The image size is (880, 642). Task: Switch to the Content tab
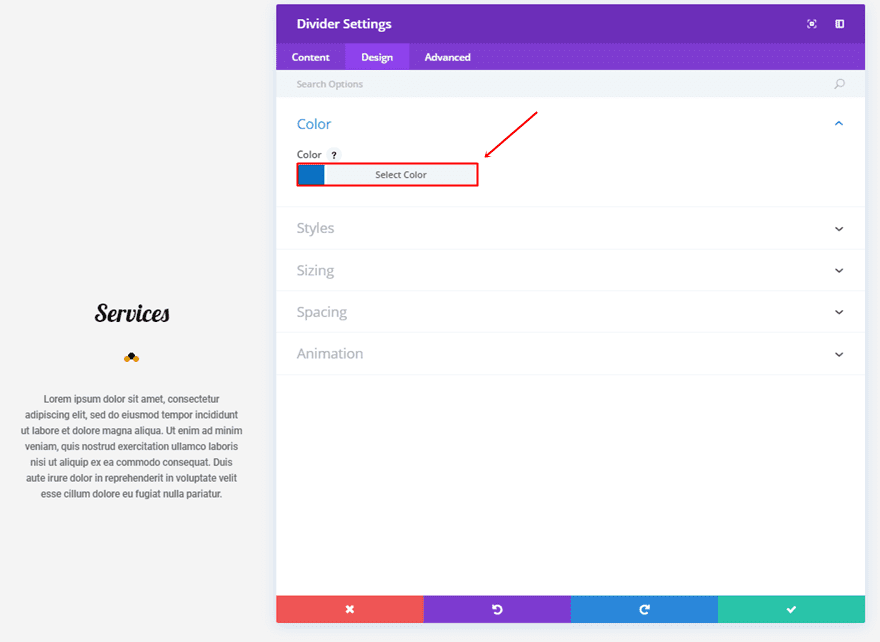pos(311,57)
